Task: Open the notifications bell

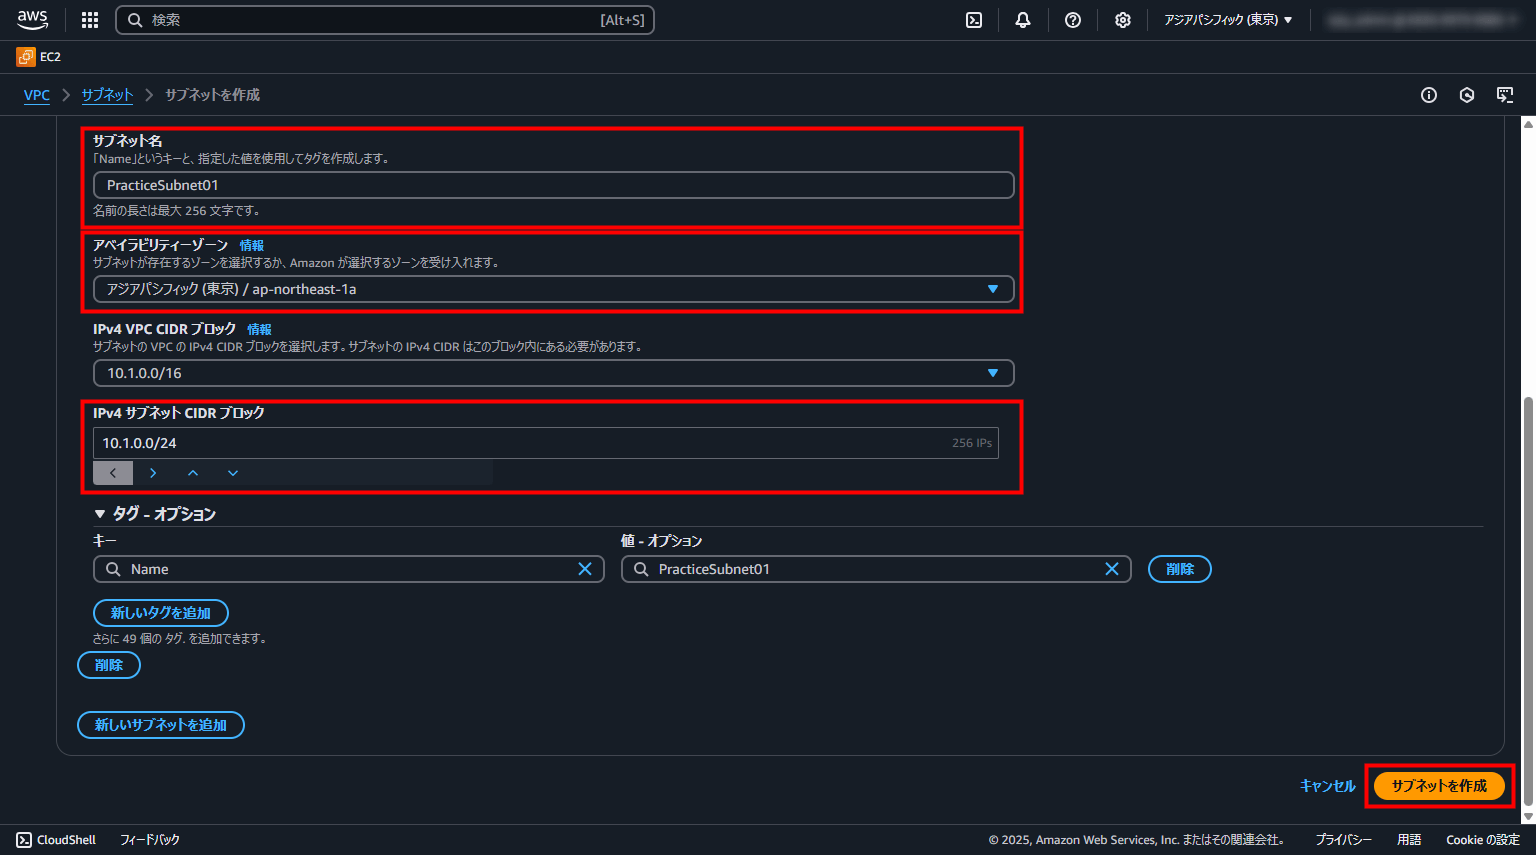Action: point(1023,20)
